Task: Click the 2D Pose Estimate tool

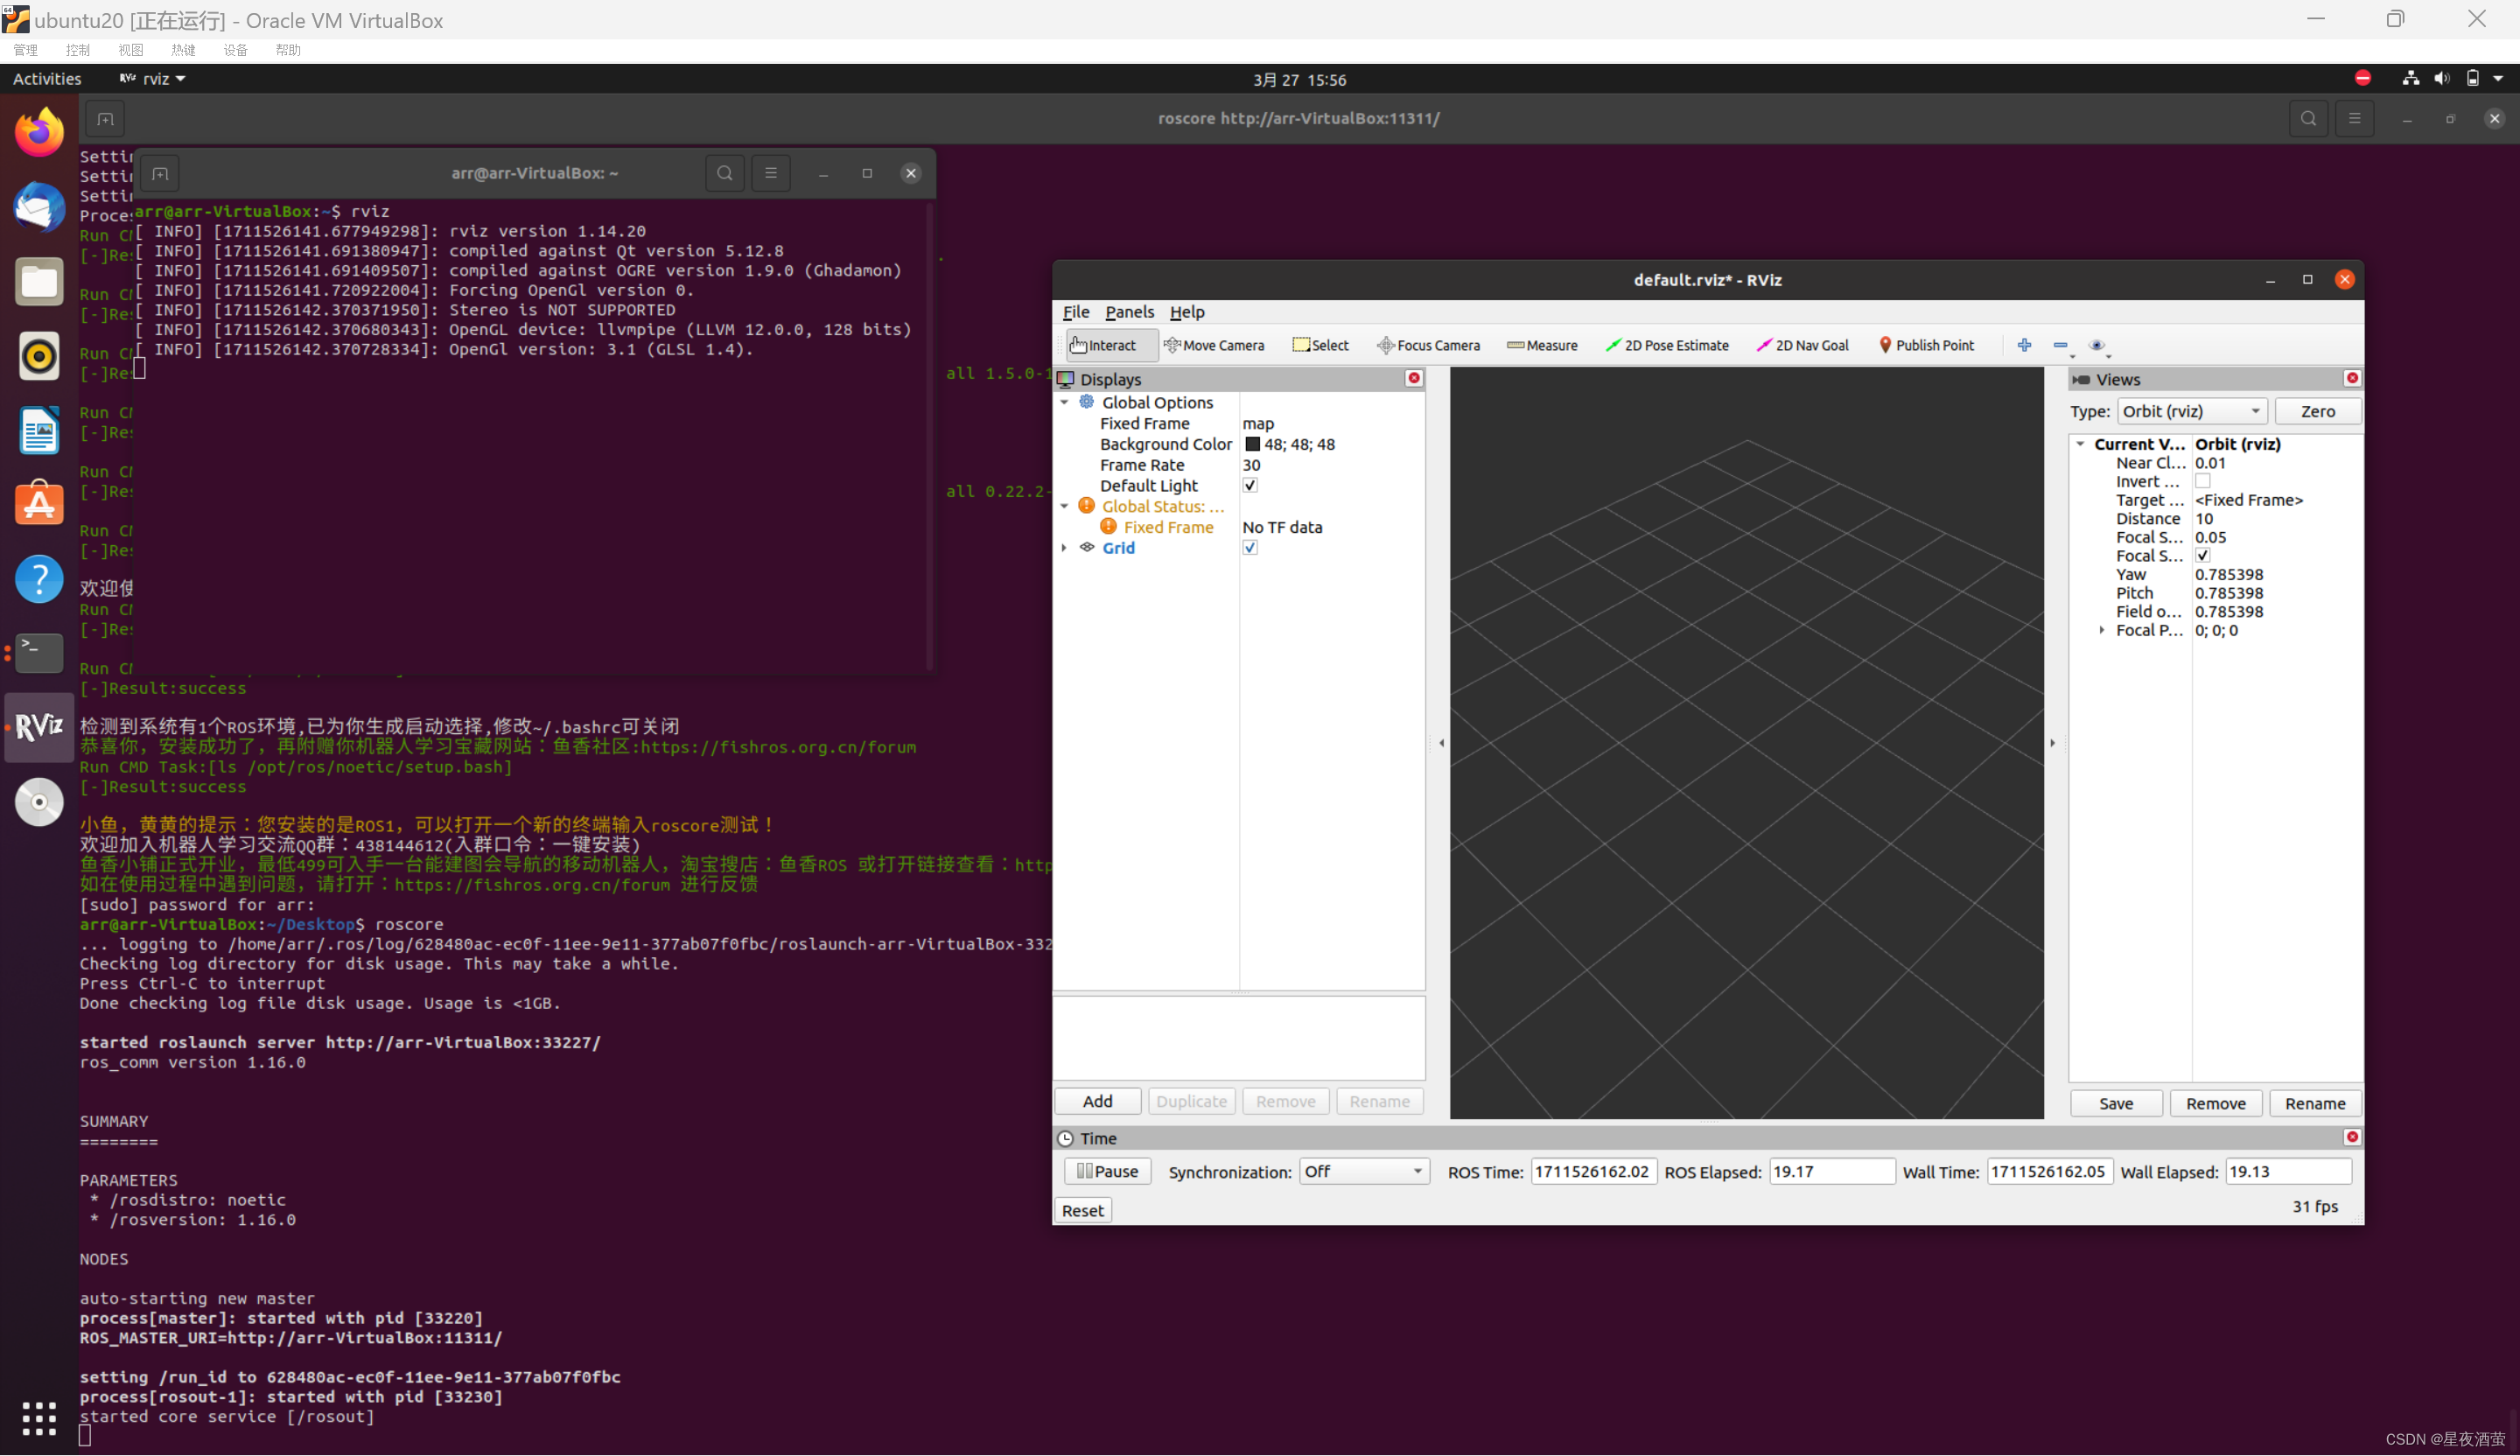Action: tap(1667, 345)
